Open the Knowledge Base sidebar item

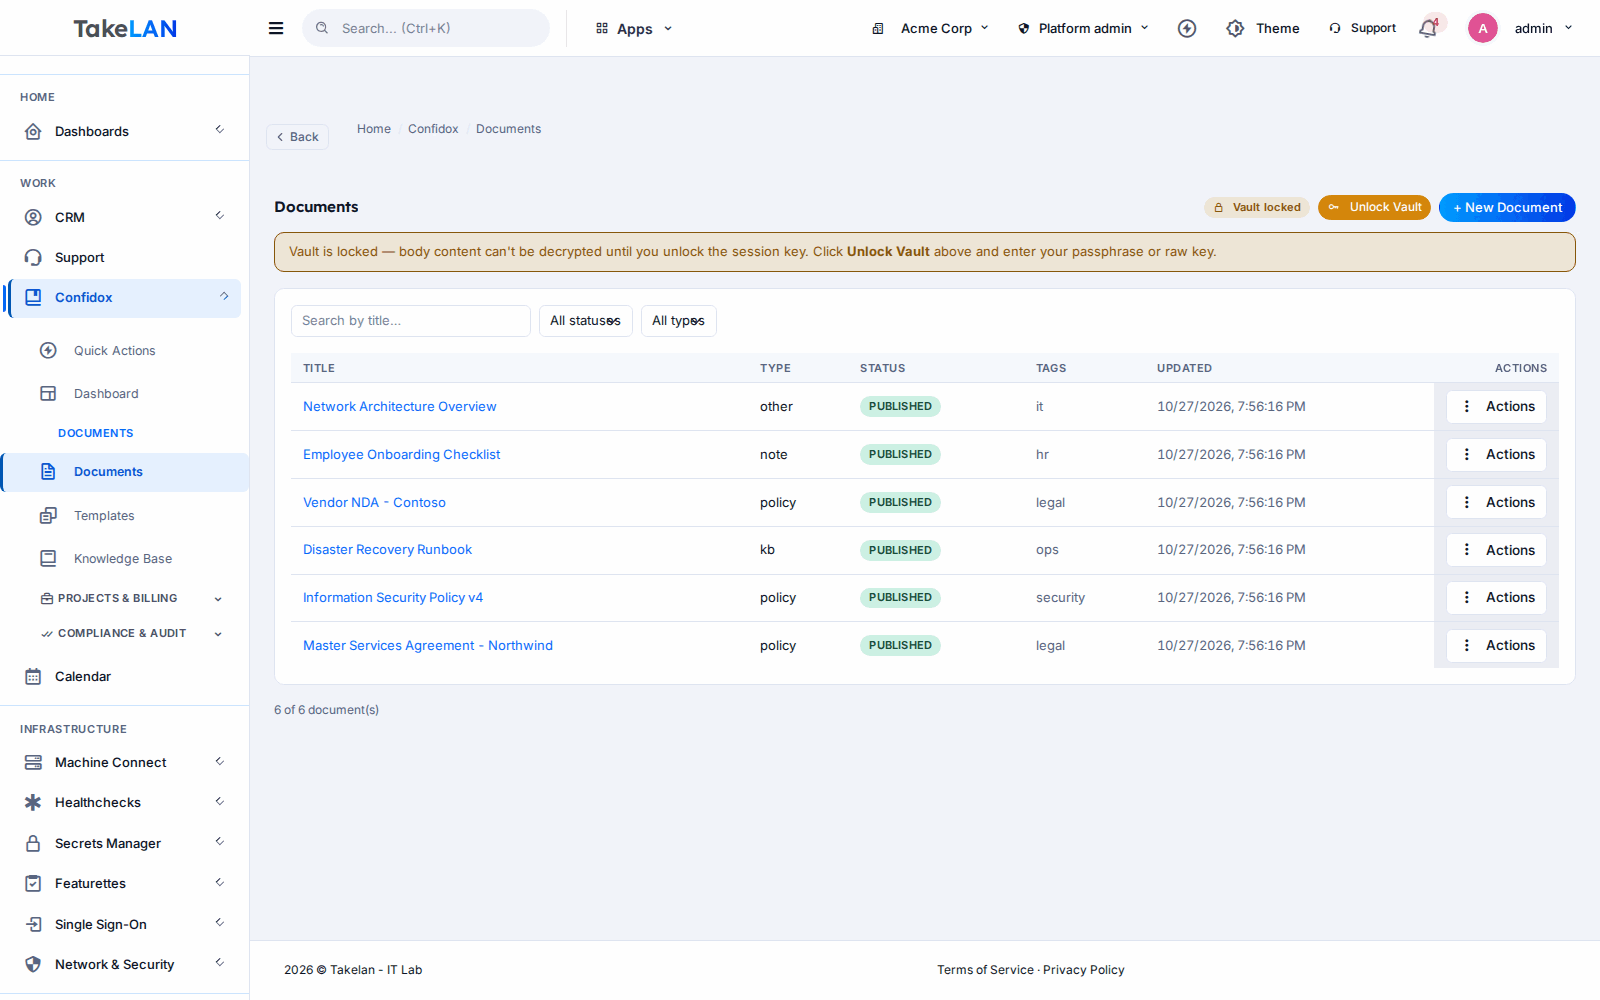[123, 558]
